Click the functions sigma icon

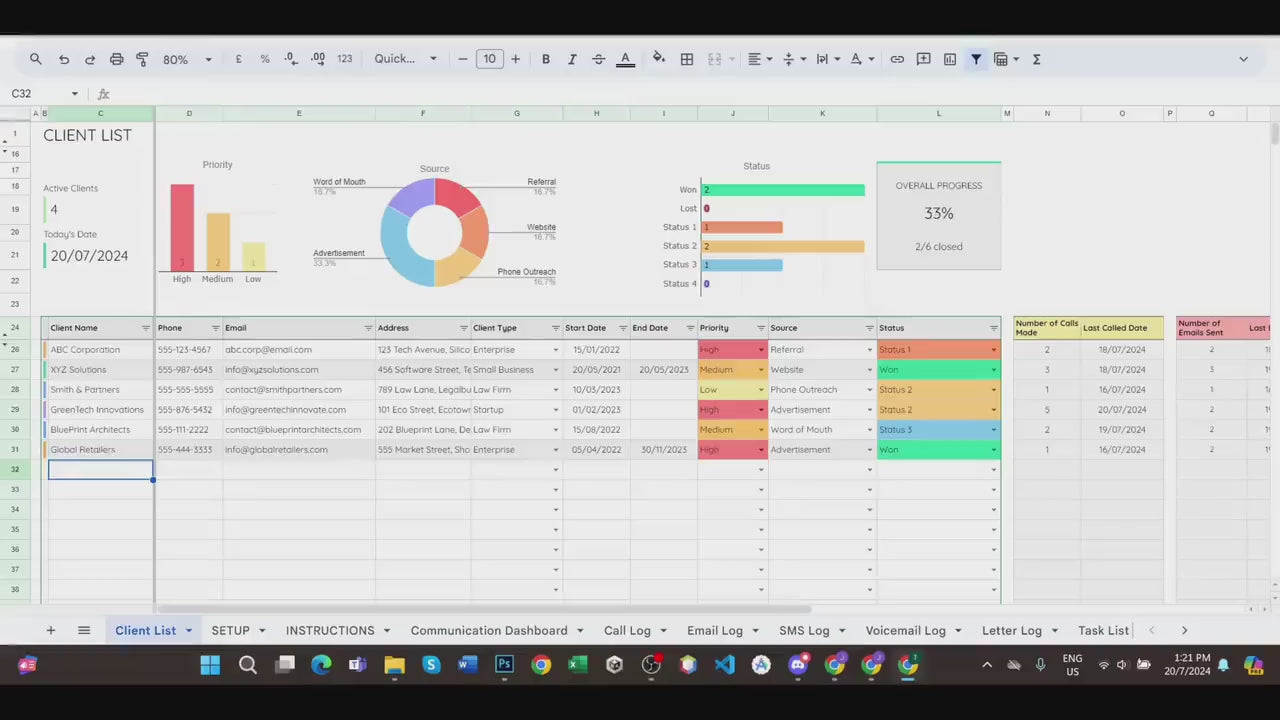pos(1036,59)
